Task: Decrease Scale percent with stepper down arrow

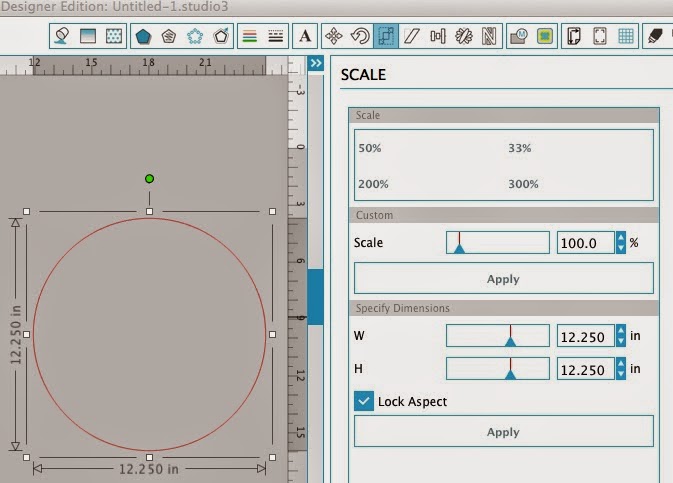Action: (x=621, y=248)
